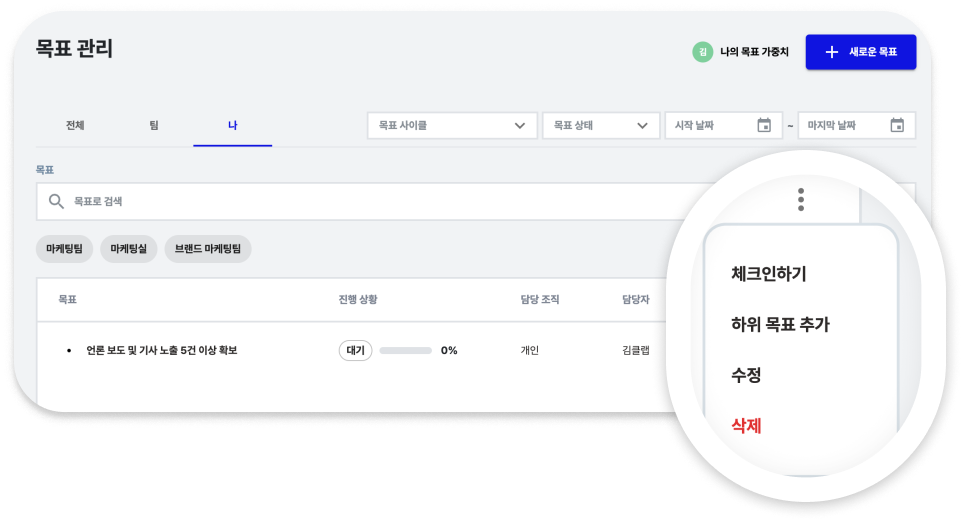Open the 목표 사이클 dropdown
This screenshot has height=521, width=962.
(x=452, y=125)
